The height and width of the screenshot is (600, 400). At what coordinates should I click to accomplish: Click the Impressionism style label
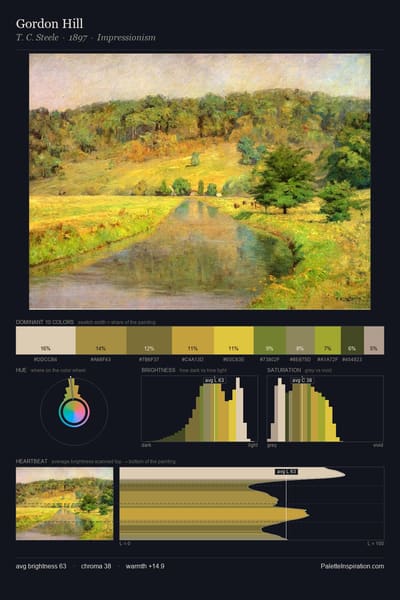tap(126, 38)
